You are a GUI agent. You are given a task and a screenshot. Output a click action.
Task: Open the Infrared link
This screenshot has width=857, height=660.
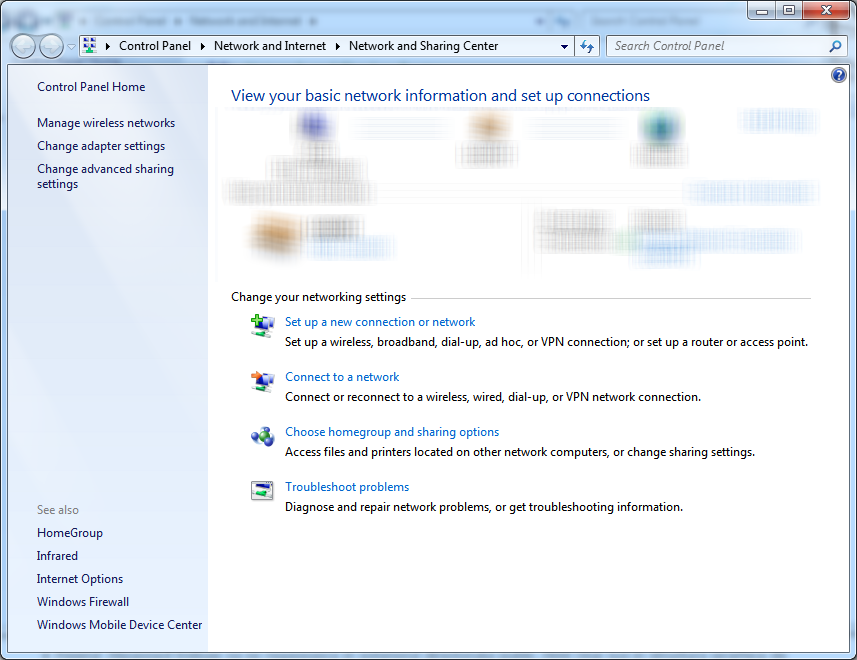tap(57, 556)
